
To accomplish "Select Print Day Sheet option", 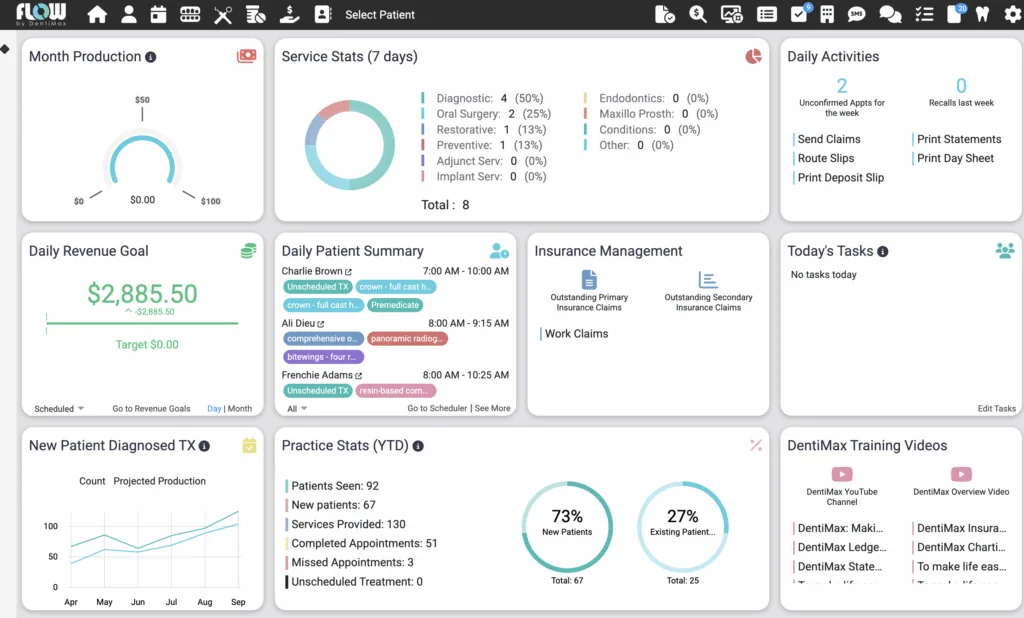I will pyautogui.click(x=955, y=158).
